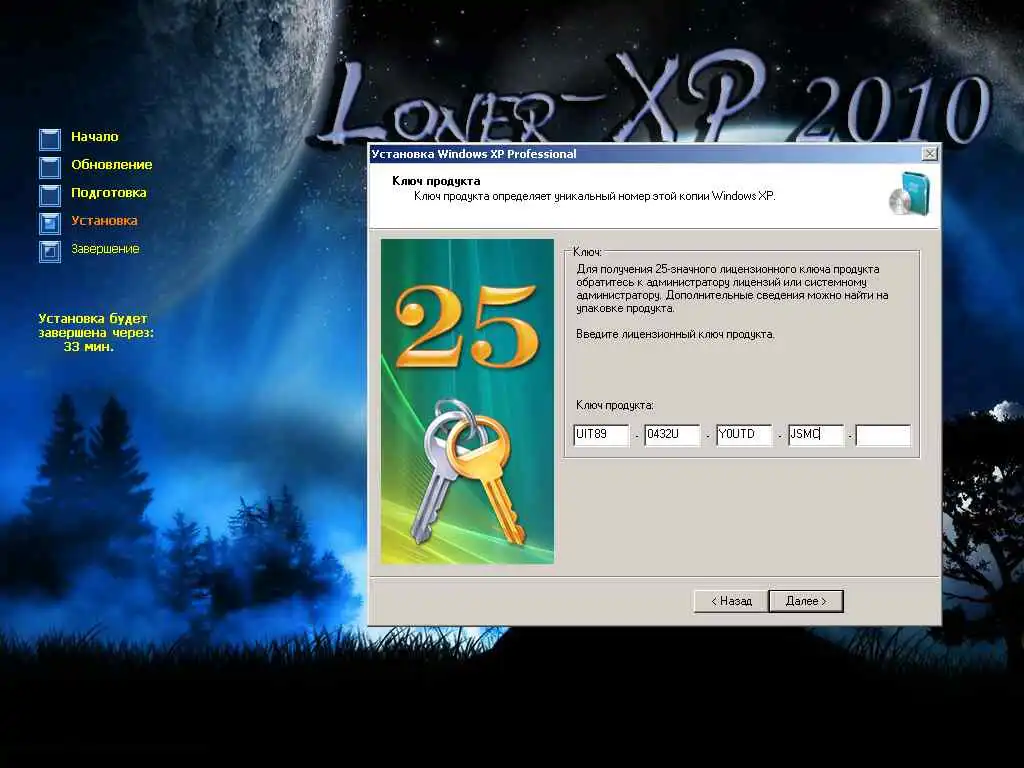Focus the third key field containing Y0UTD
Viewport: 1024px width, 768px height.
(x=743, y=434)
